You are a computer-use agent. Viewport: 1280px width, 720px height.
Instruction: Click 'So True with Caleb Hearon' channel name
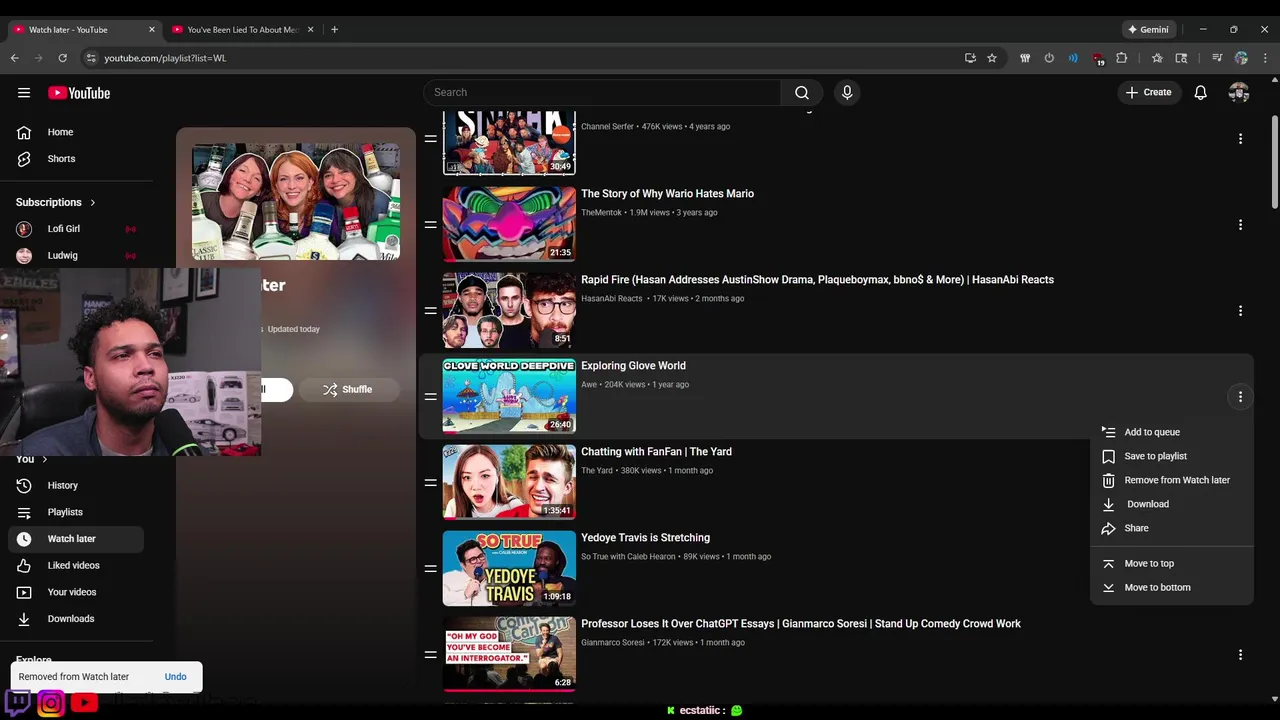click(628, 557)
